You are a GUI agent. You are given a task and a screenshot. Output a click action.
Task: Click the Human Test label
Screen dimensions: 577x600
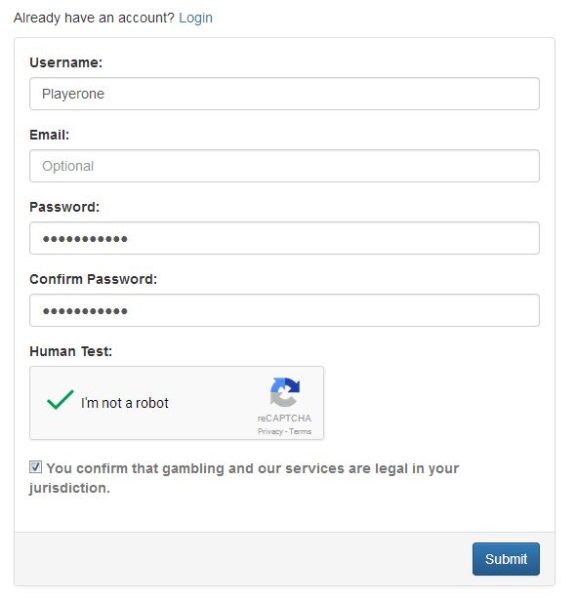(x=71, y=351)
